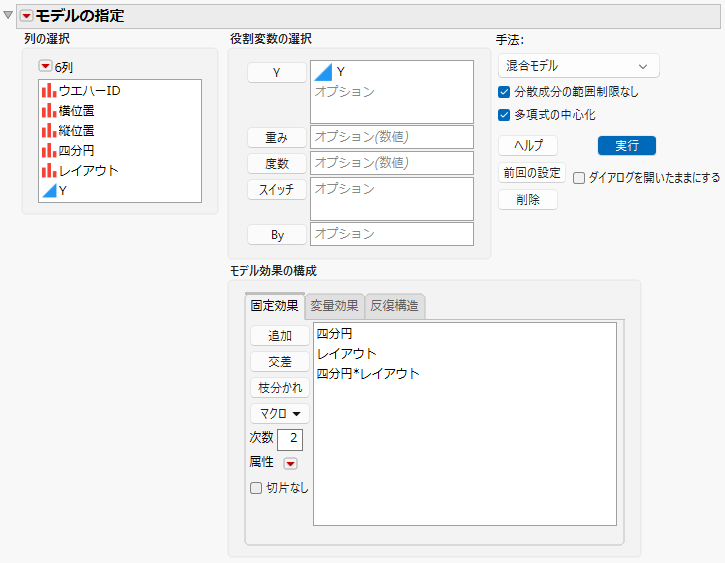Click the 枝分かれ button
725x563 pixels.
(280, 387)
